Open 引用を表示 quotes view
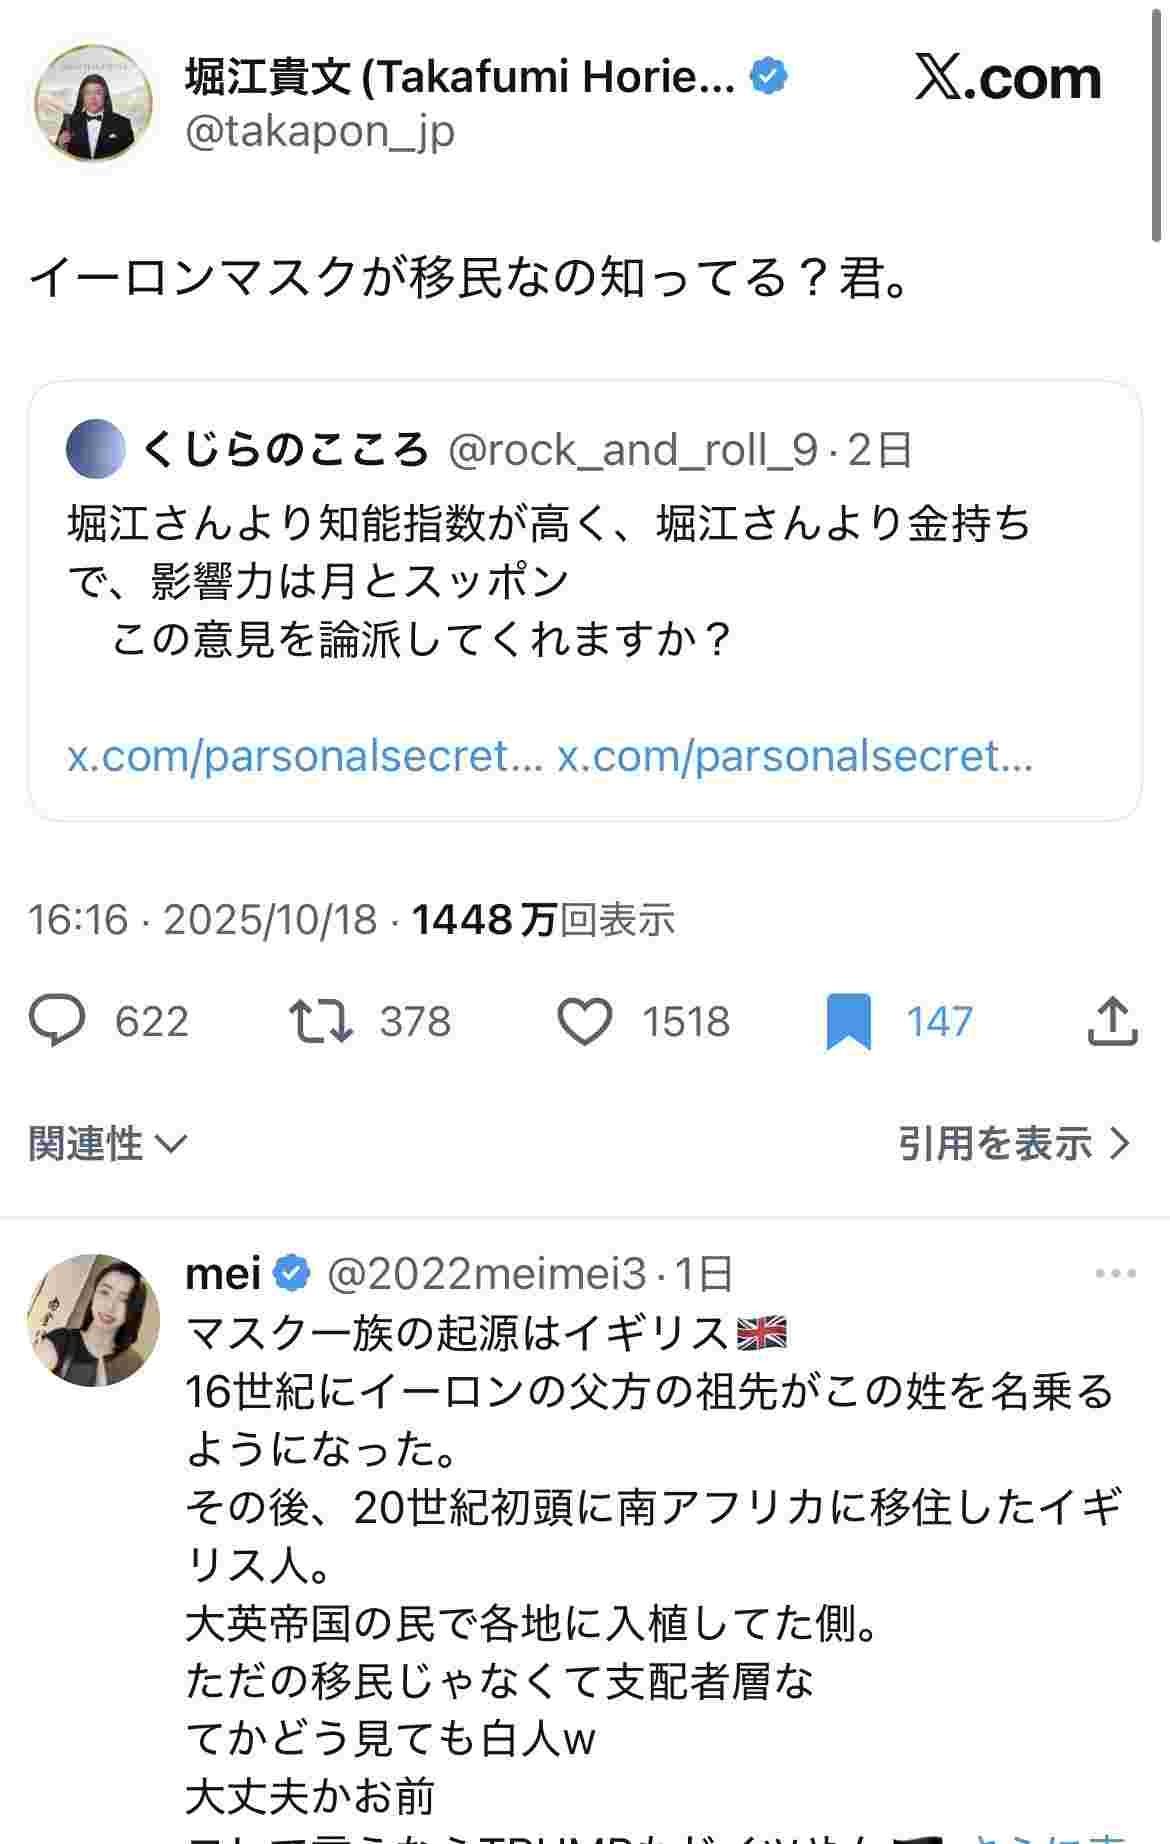Image resolution: width=1170 pixels, height=1844 pixels. tap(1013, 1143)
